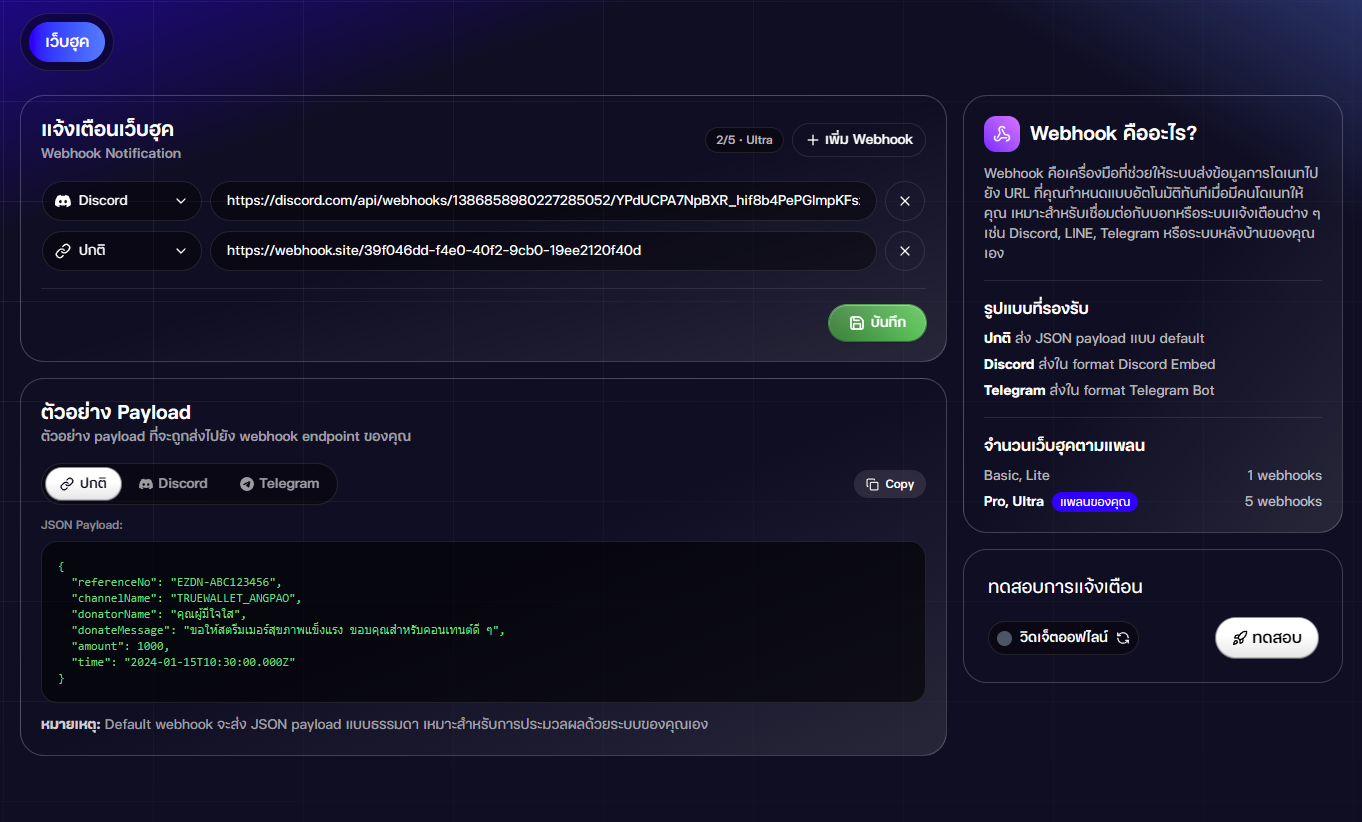This screenshot has width=1362, height=822.
Task: Click the เว็บฮุค pill at top left
Action: pos(67,42)
